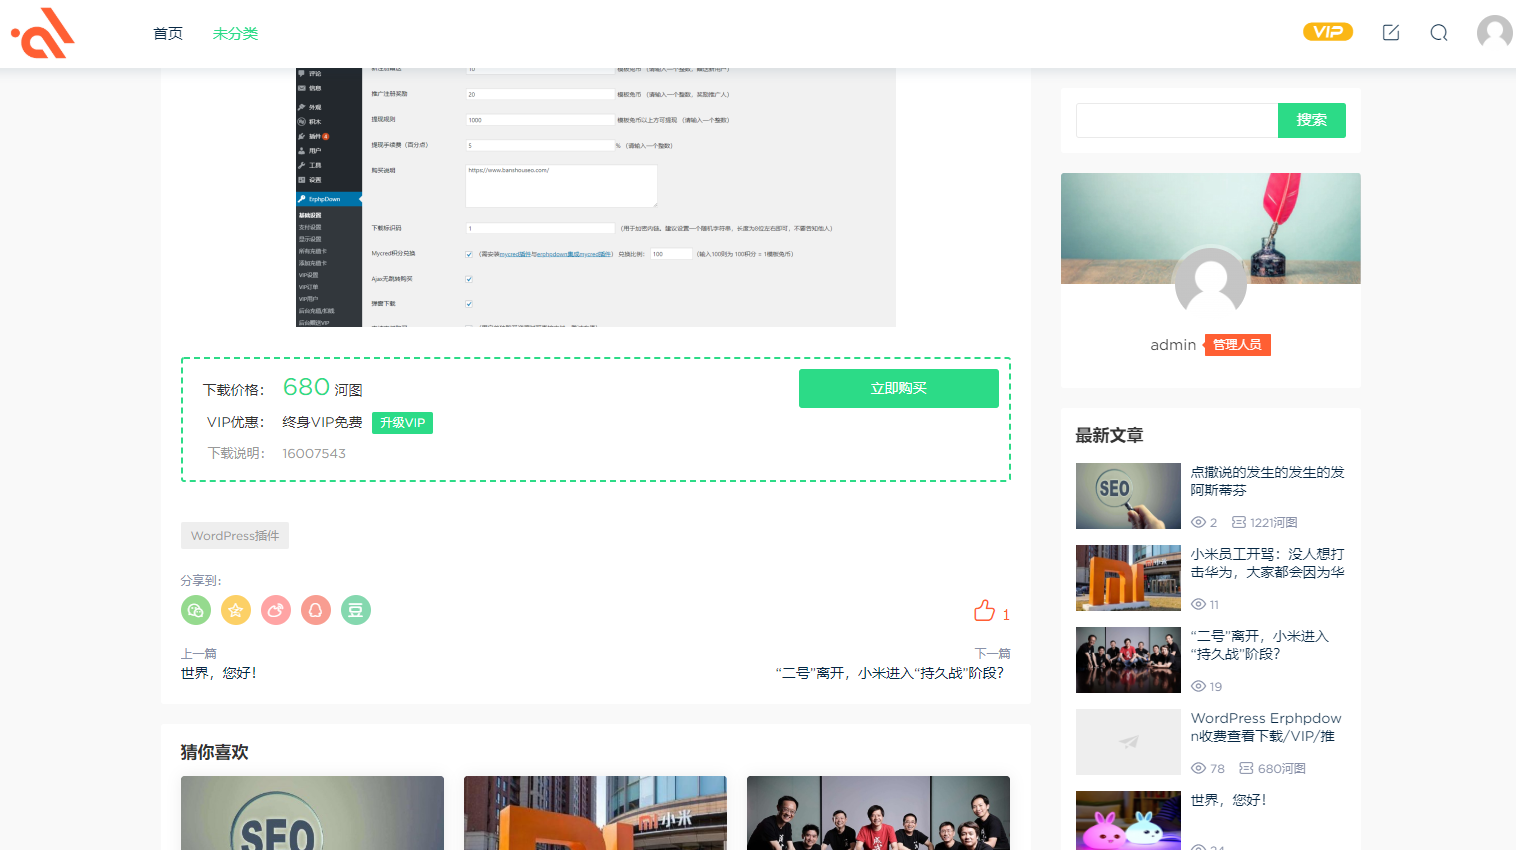Image resolution: width=1516 pixels, height=850 pixels.
Task: Open the admin author name link
Action: point(1173,345)
